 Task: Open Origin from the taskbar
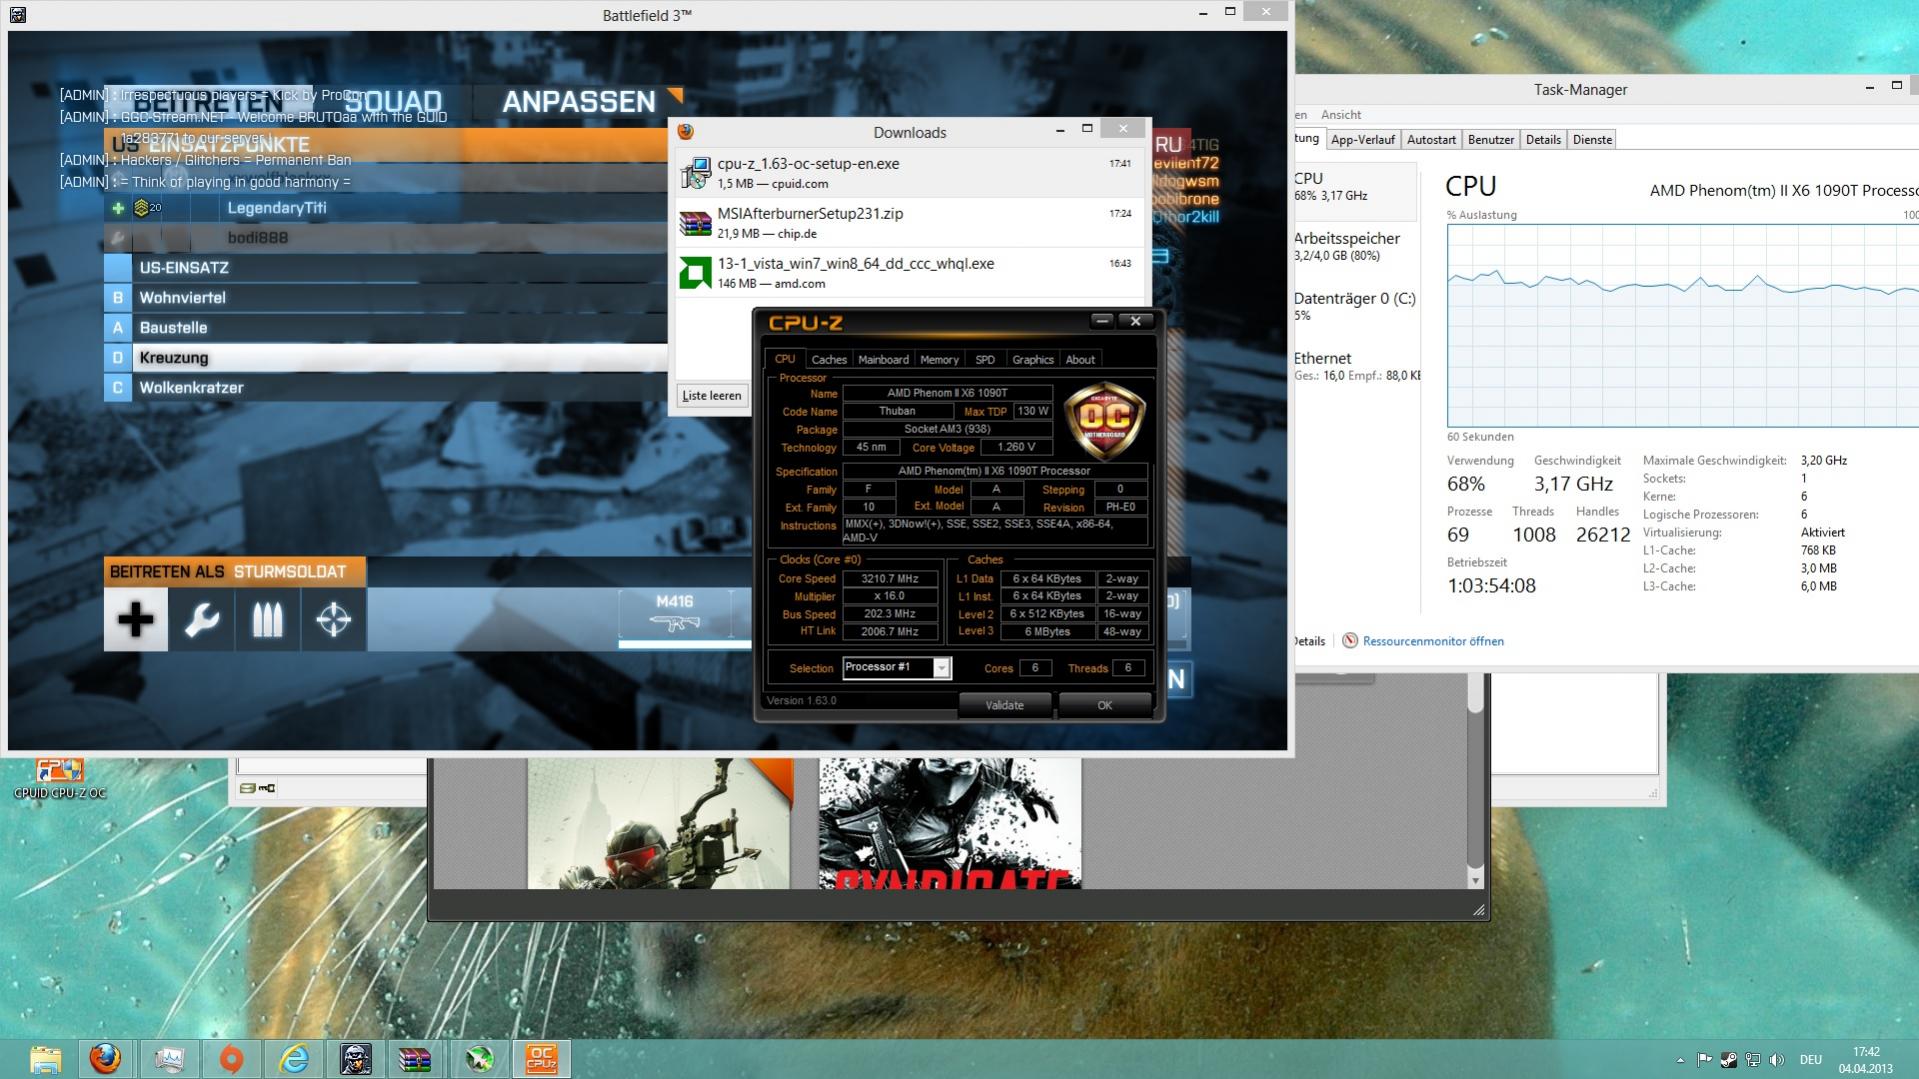coord(231,1058)
